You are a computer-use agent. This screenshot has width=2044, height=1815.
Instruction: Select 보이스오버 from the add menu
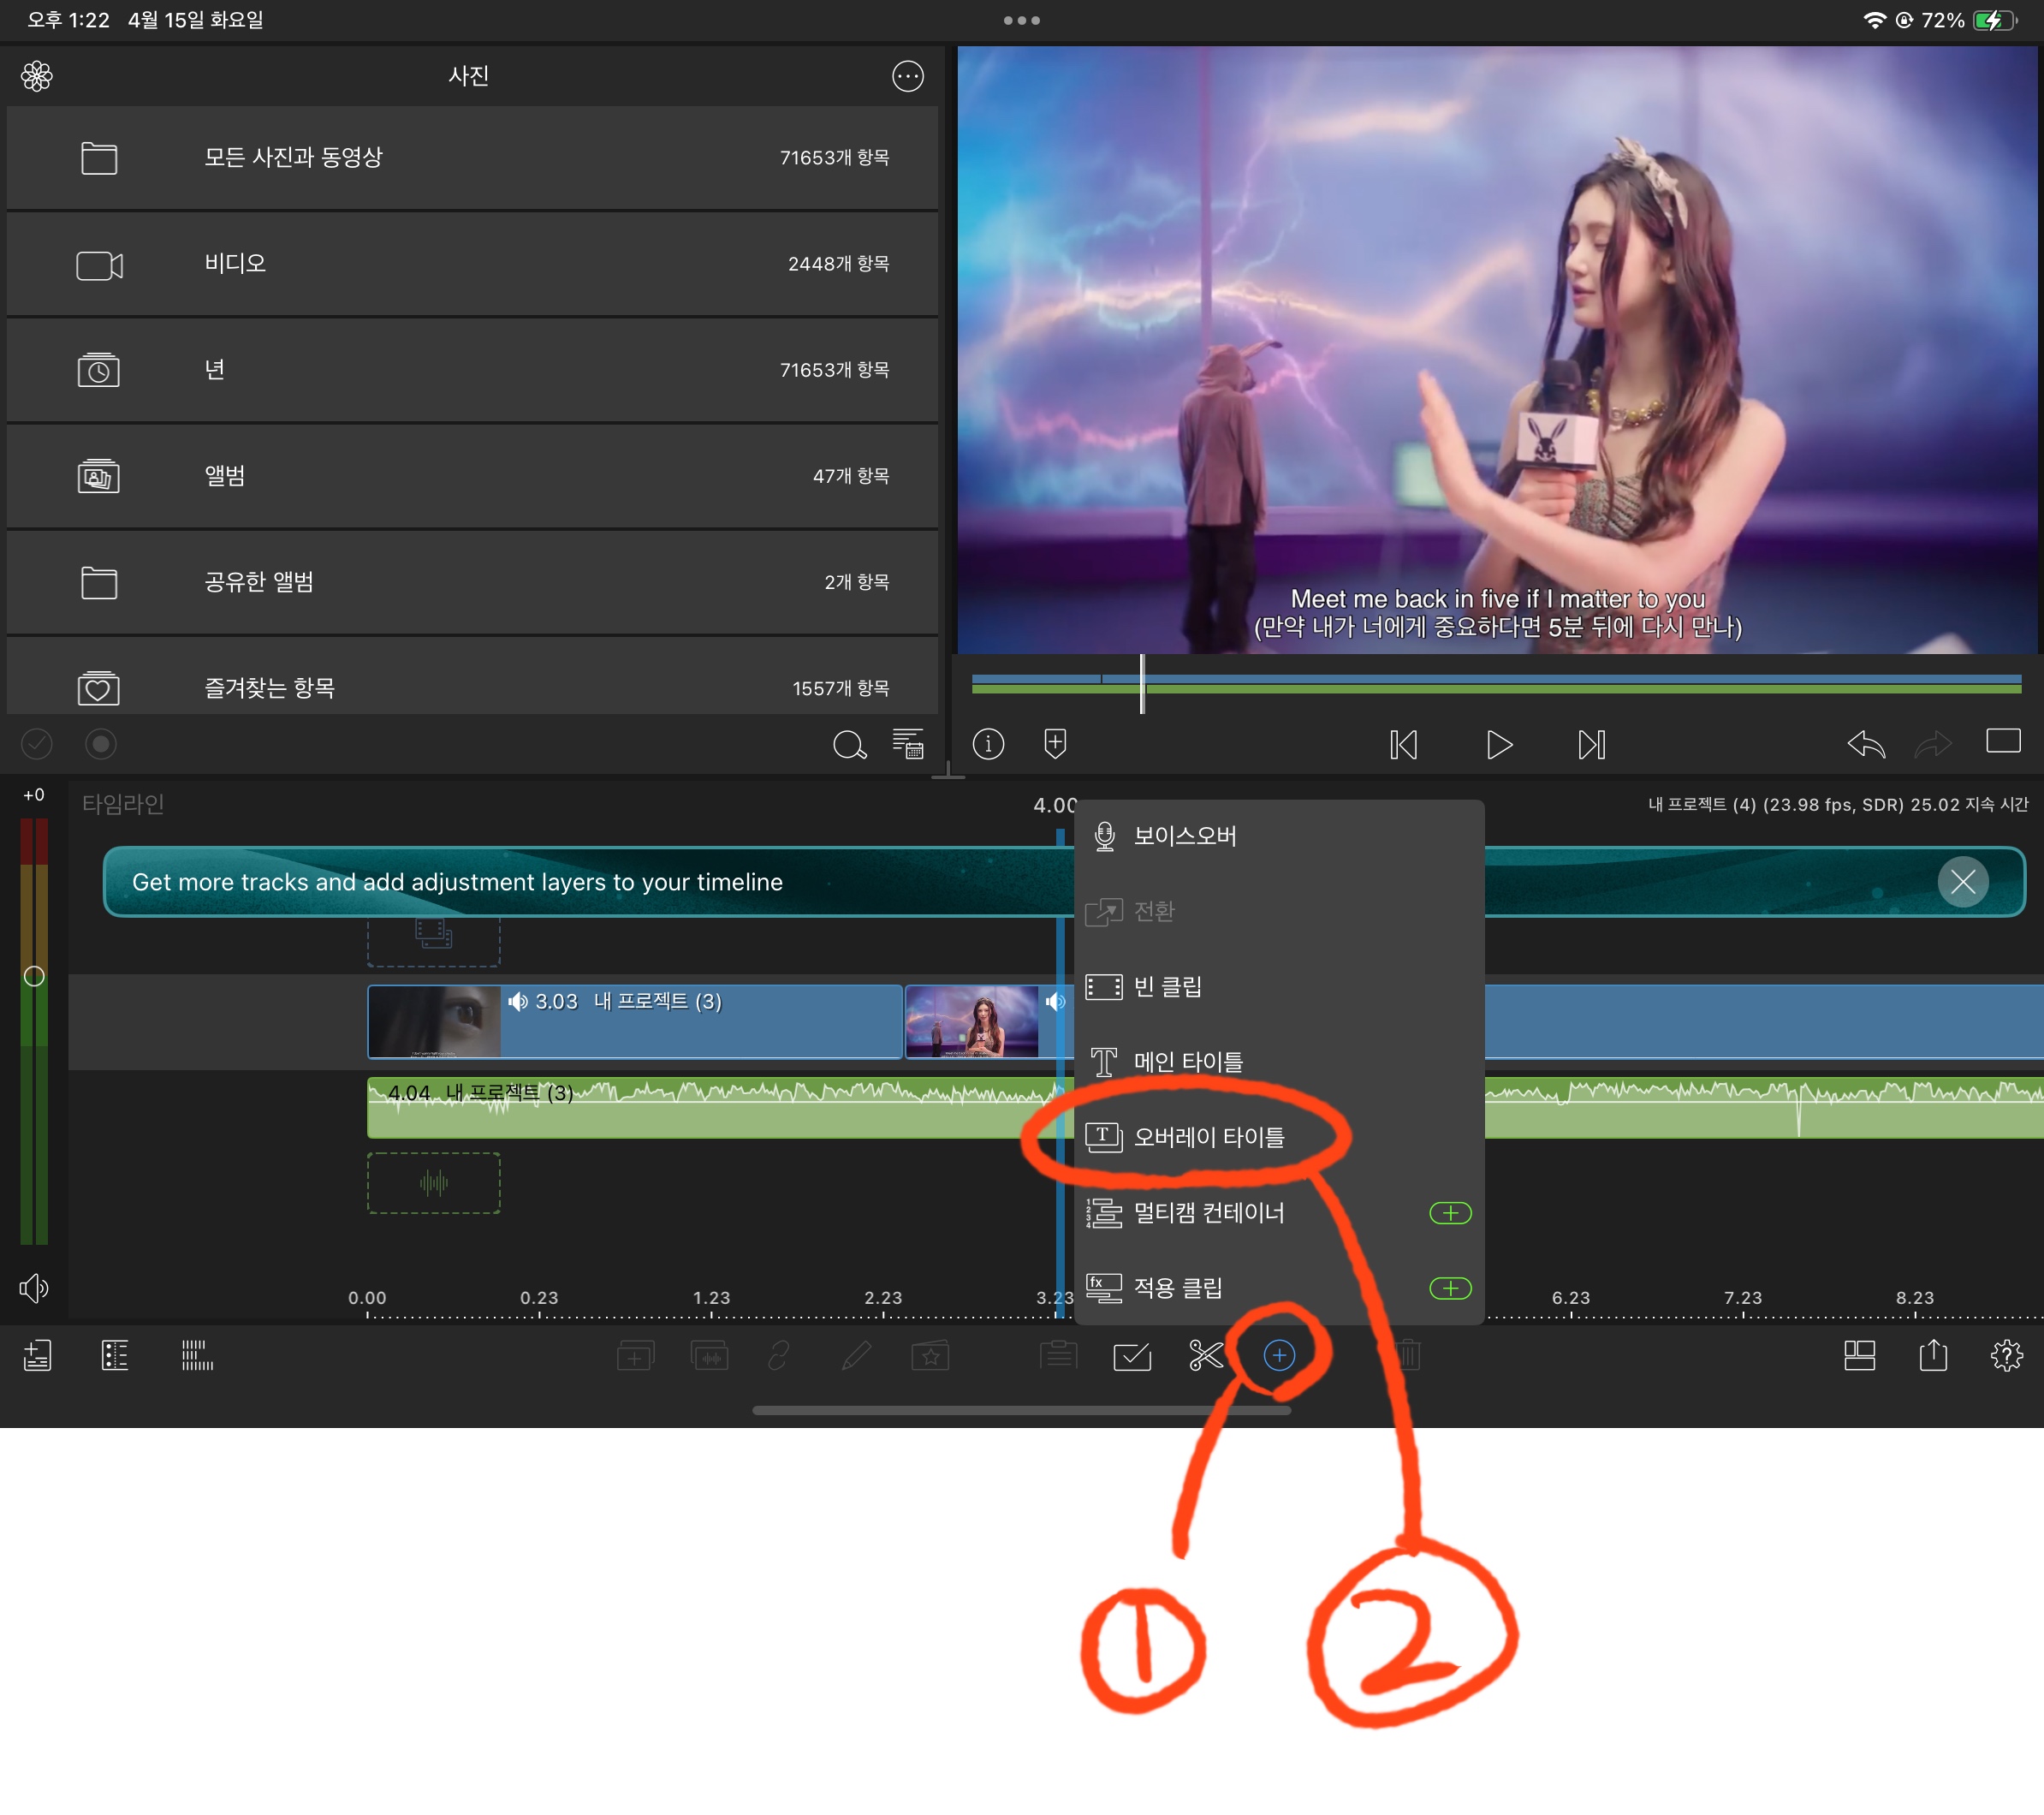(x=1279, y=836)
